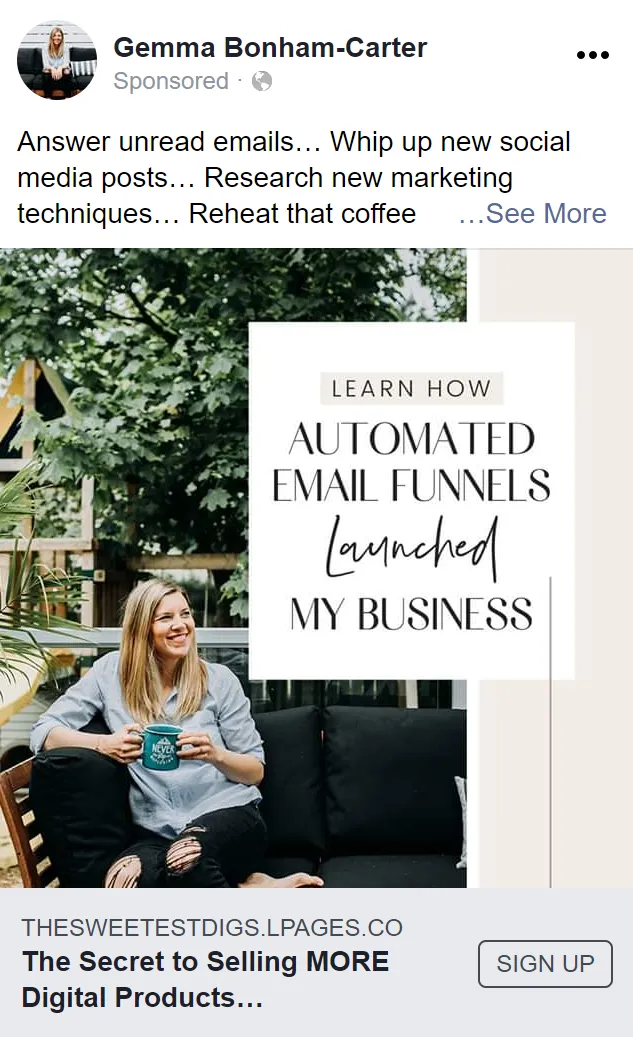The width and height of the screenshot is (633, 1037).
Task: Open Gemma Bonham-Carter's profile picture
Action: [x=57, y=60]
